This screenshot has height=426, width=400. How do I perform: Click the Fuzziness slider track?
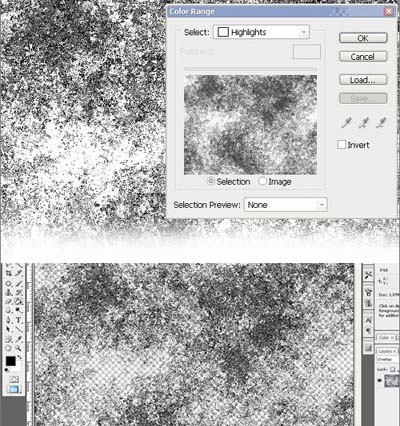point(250,69)
